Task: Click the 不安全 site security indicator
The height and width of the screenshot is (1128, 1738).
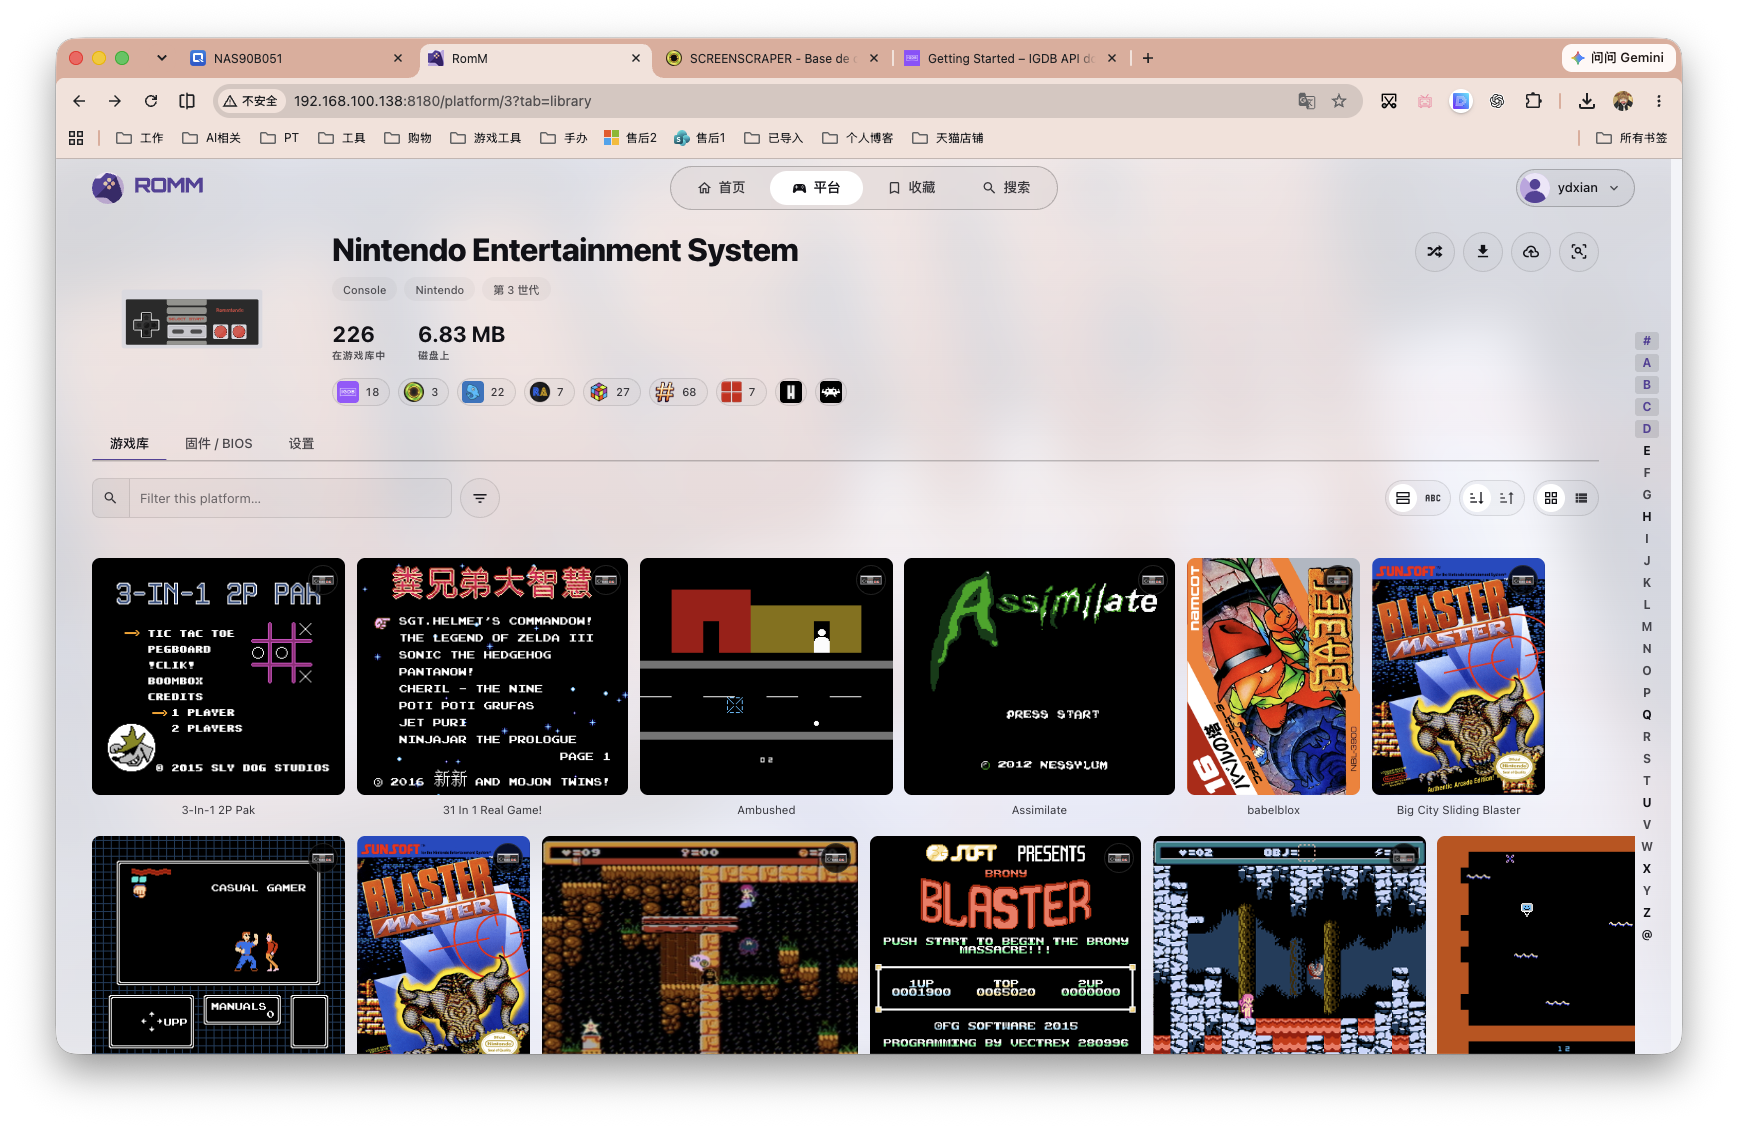Action: [x=250, y=101]
